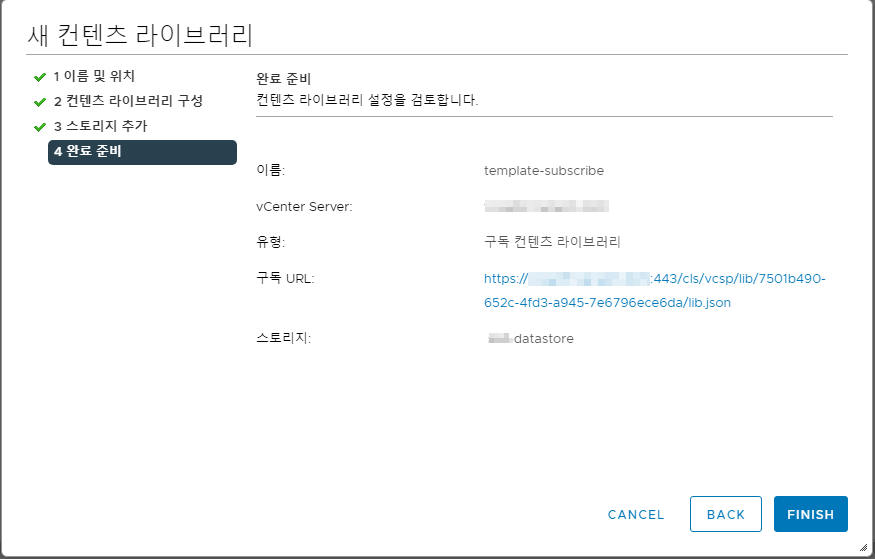This screenshot has height=559, width=875.
Task: Click the 유형: label
Action: pyautogui.click(x=271, y=242)
